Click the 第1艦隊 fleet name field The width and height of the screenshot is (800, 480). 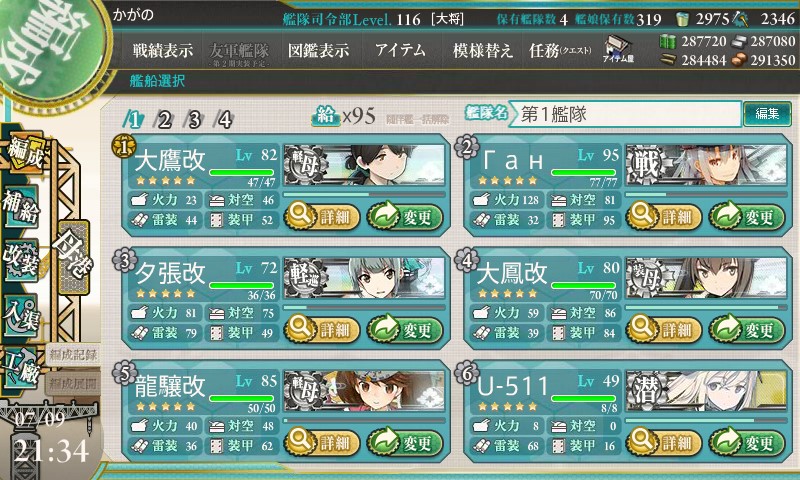click(x=626, y=114)
